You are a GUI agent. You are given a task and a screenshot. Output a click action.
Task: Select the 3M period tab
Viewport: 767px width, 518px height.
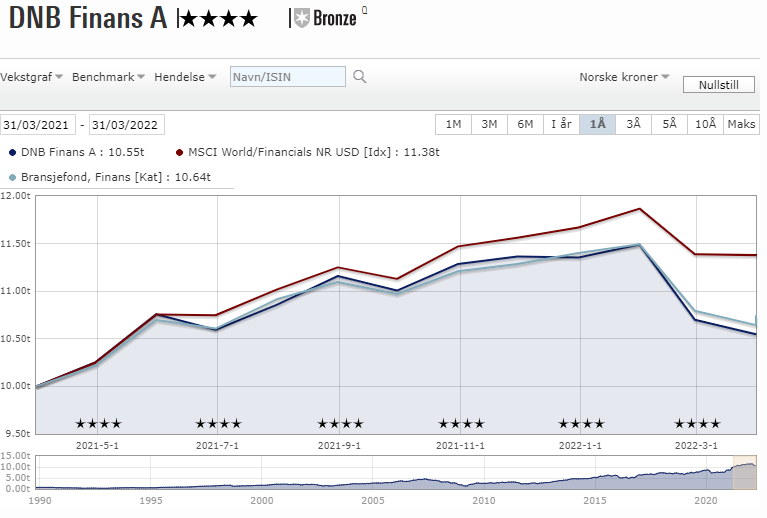[489, 124]
